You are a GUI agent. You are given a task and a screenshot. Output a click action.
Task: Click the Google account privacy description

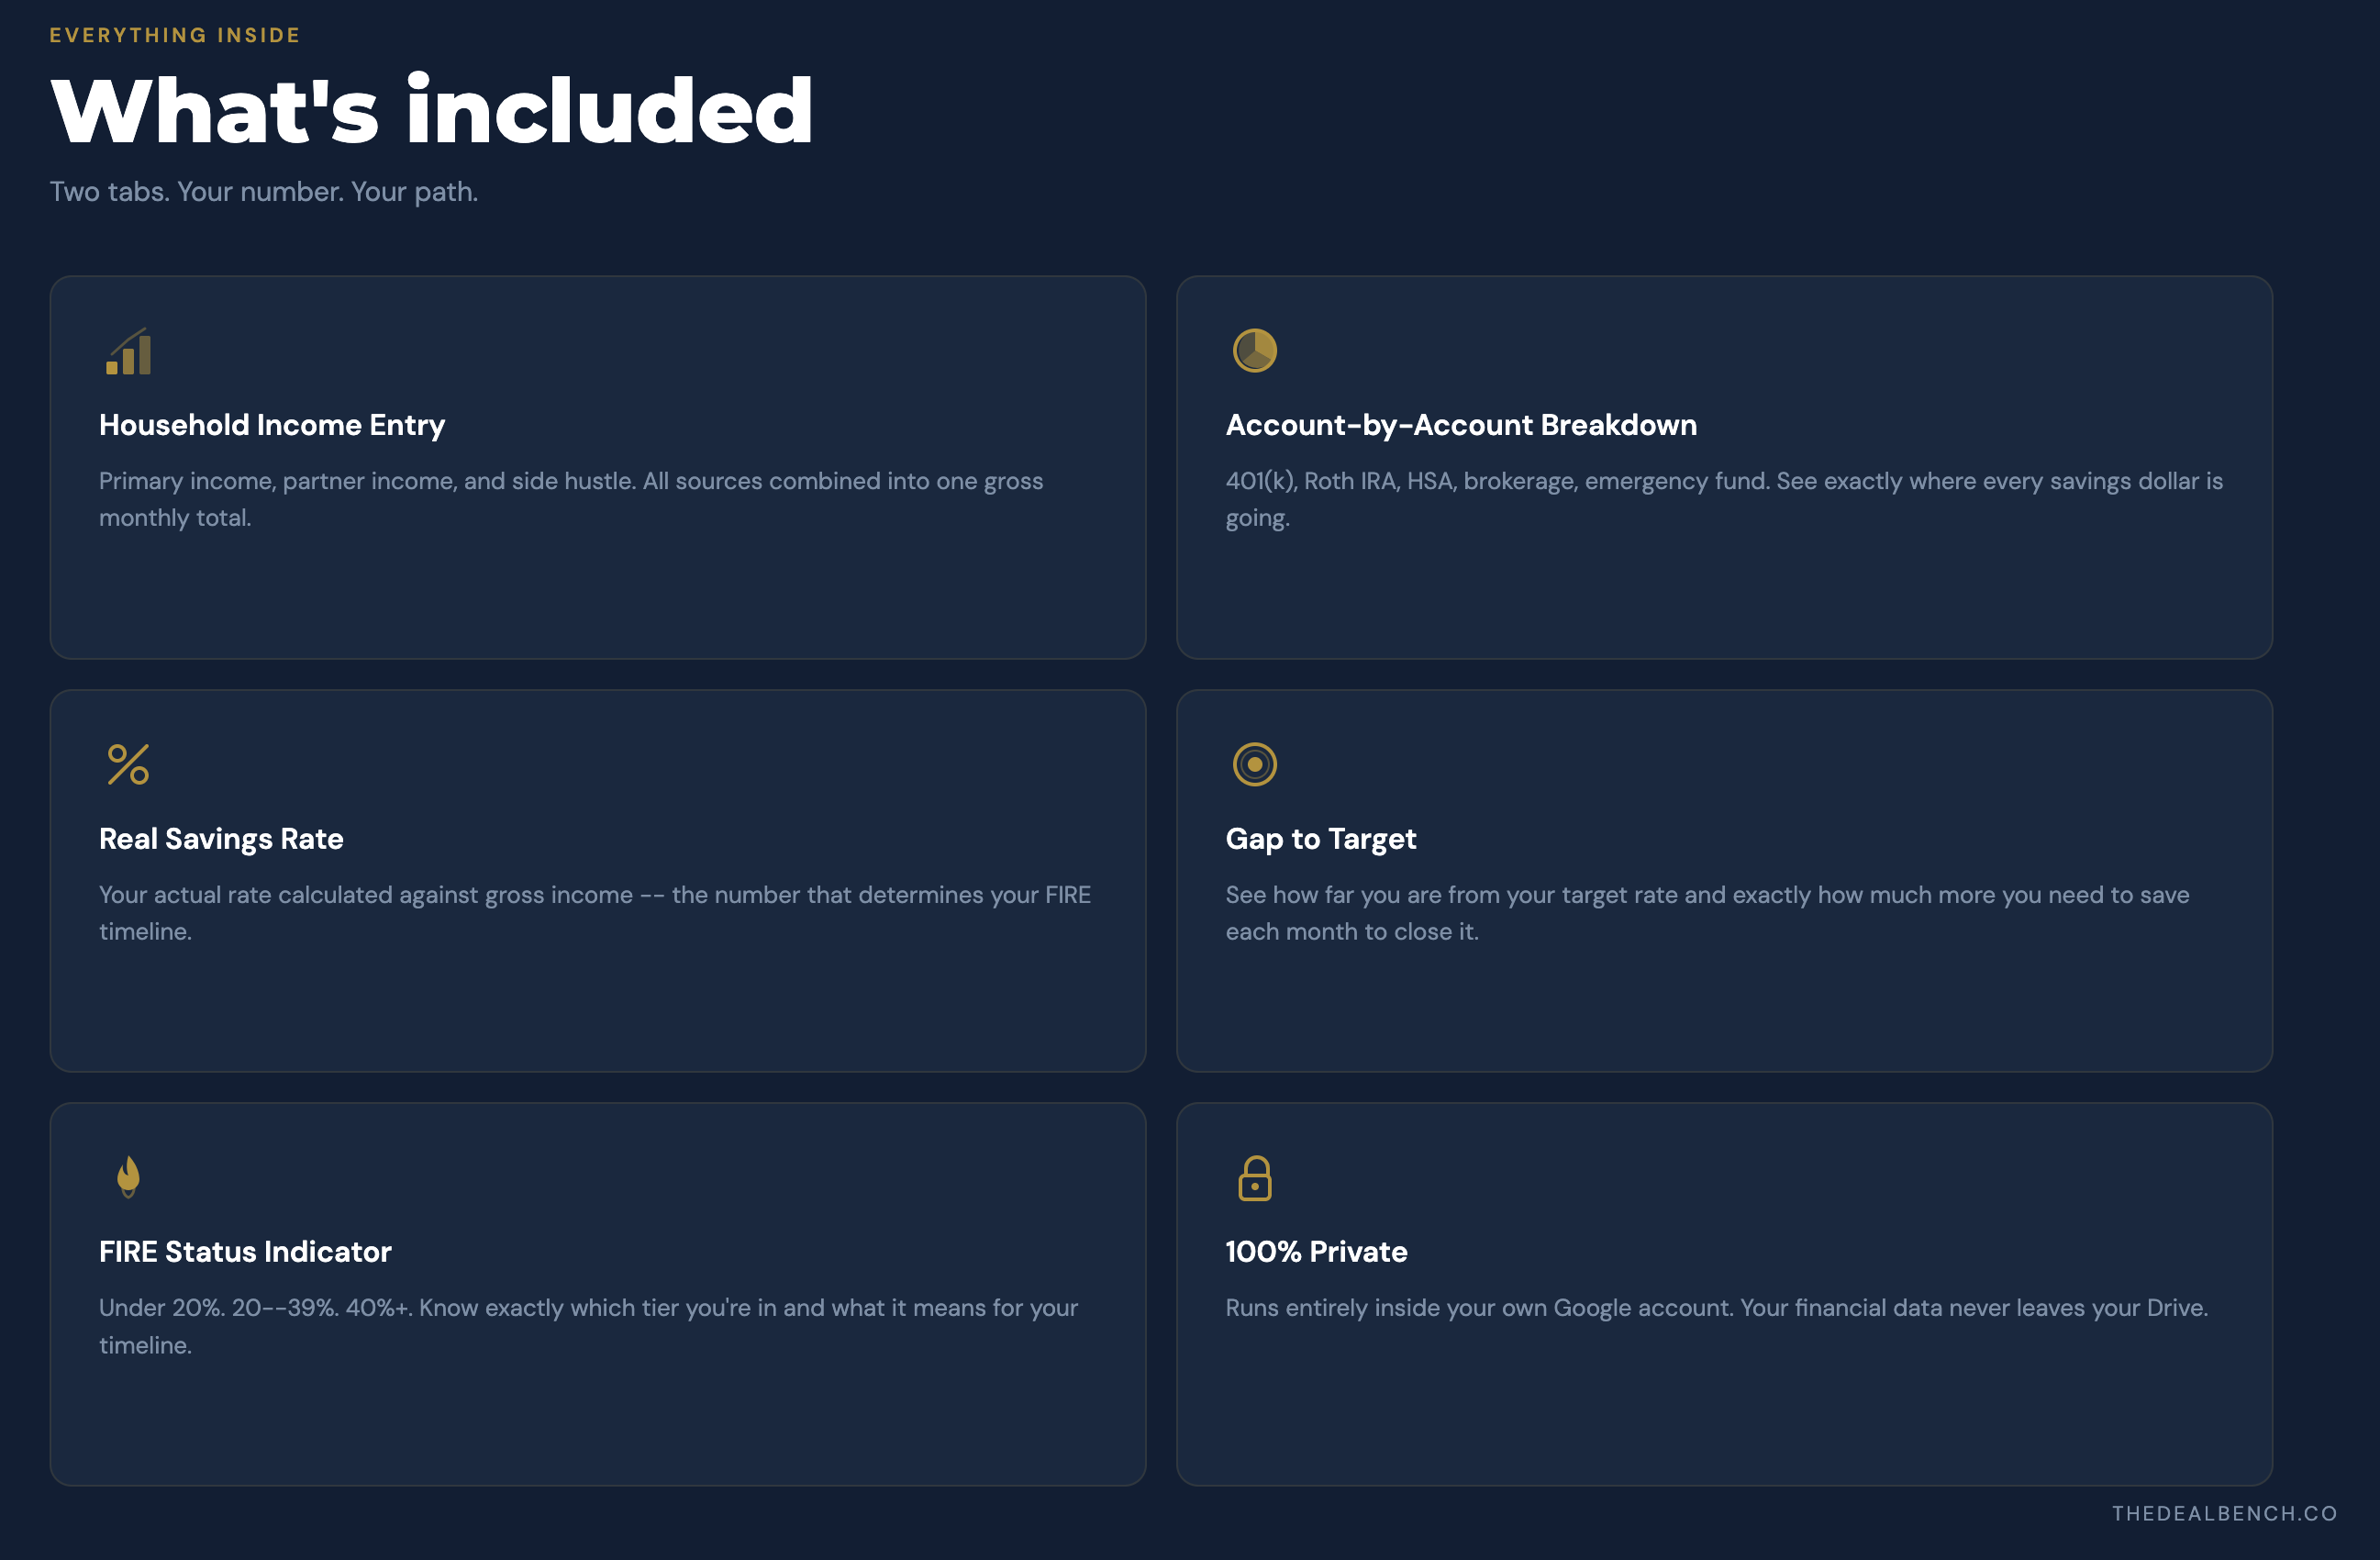coord(1716,1307)
